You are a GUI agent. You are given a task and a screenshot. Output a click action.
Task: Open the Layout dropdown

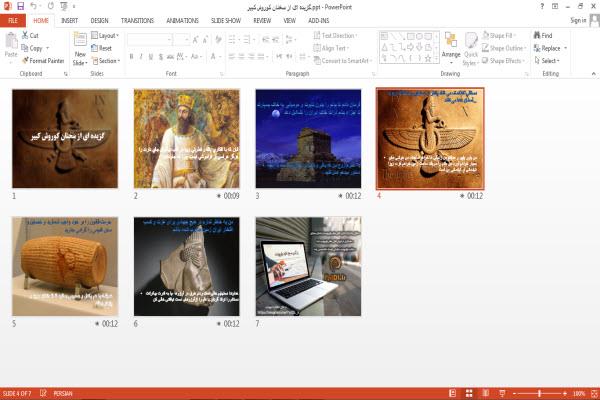(x=105, y=35)
